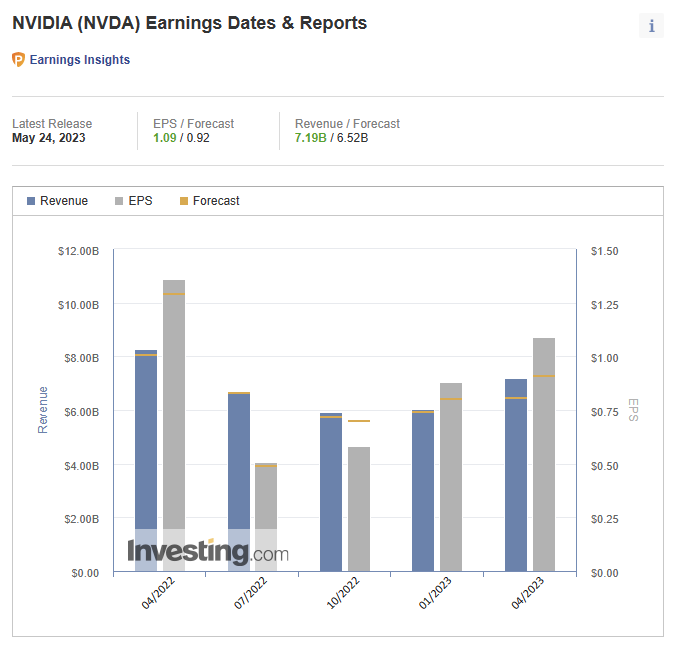Screen dimensions: 676x645
Task: Click the Latest Release label
Action: coord(52,124)
